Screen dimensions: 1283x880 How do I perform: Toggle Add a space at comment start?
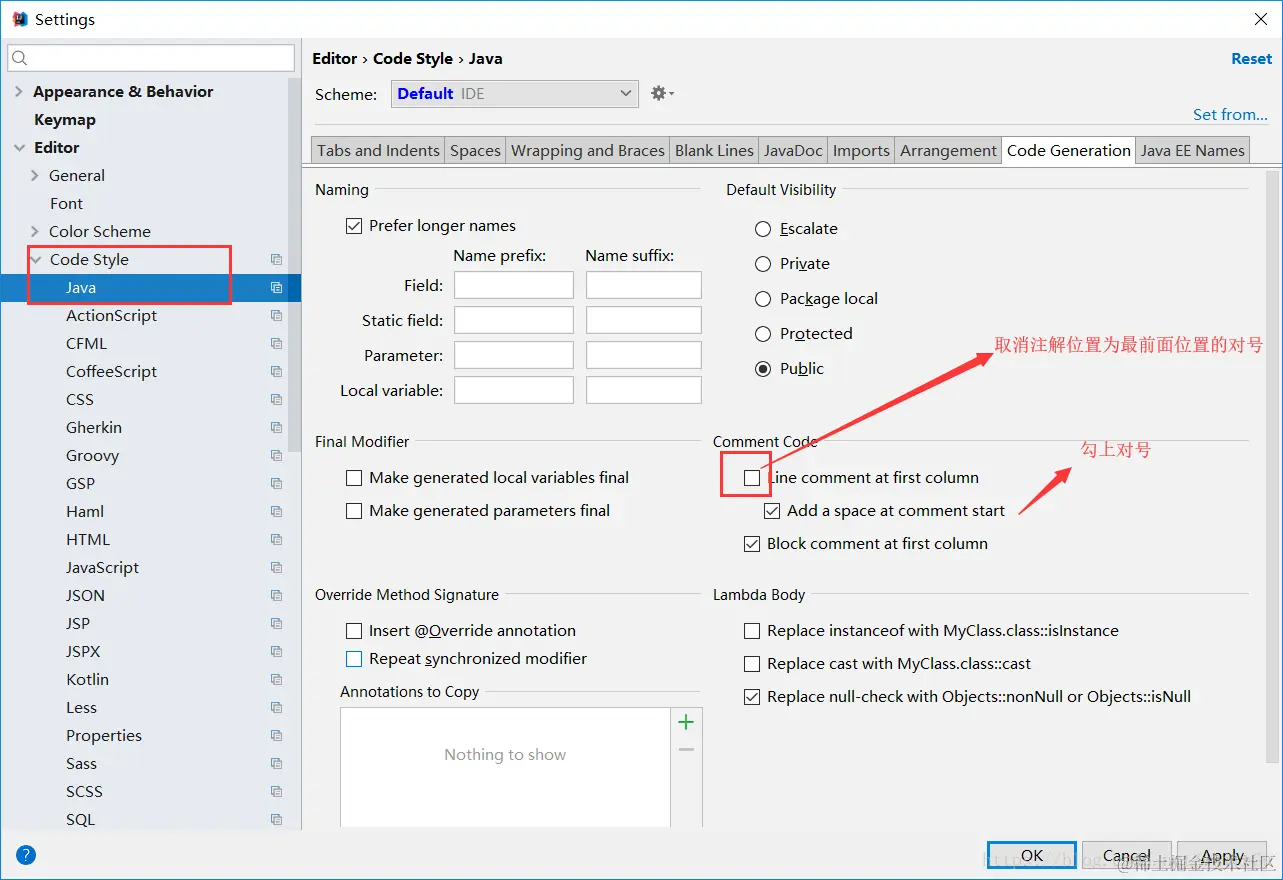point(772,511)
